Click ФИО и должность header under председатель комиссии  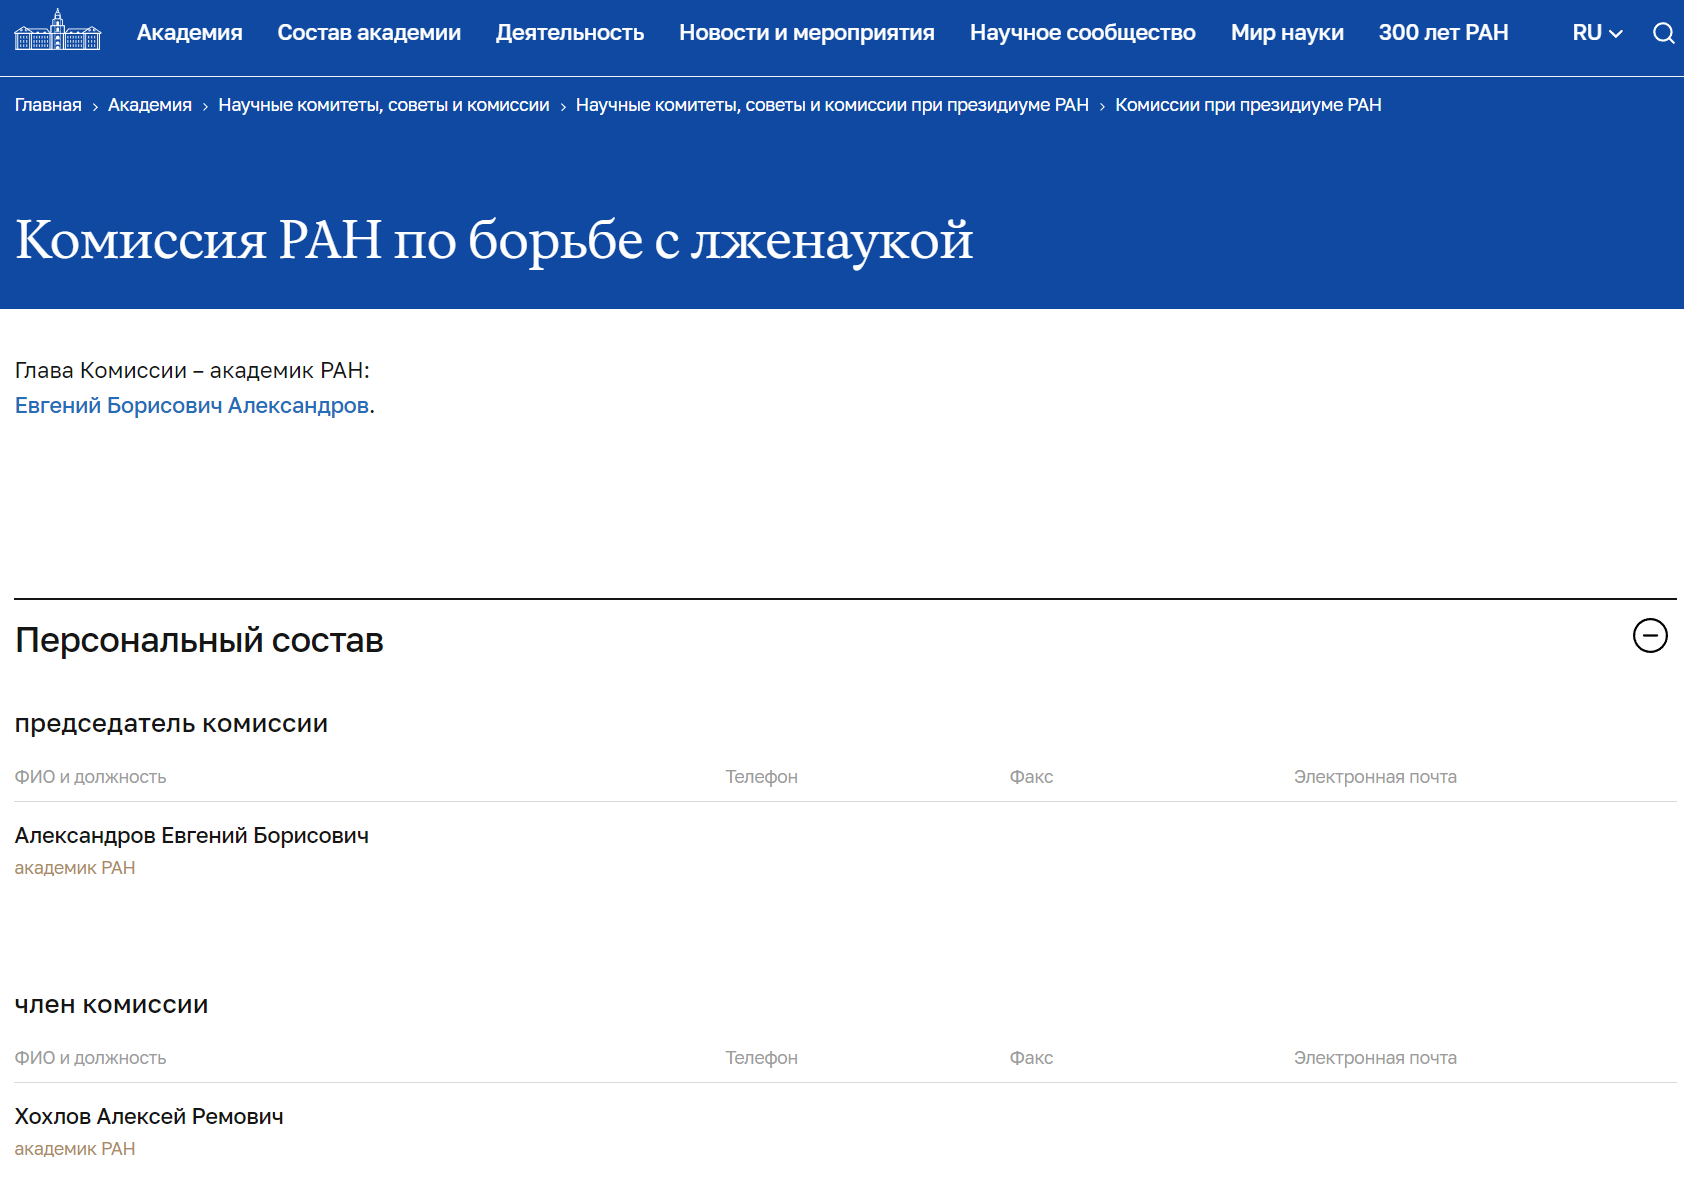[90, 777]
